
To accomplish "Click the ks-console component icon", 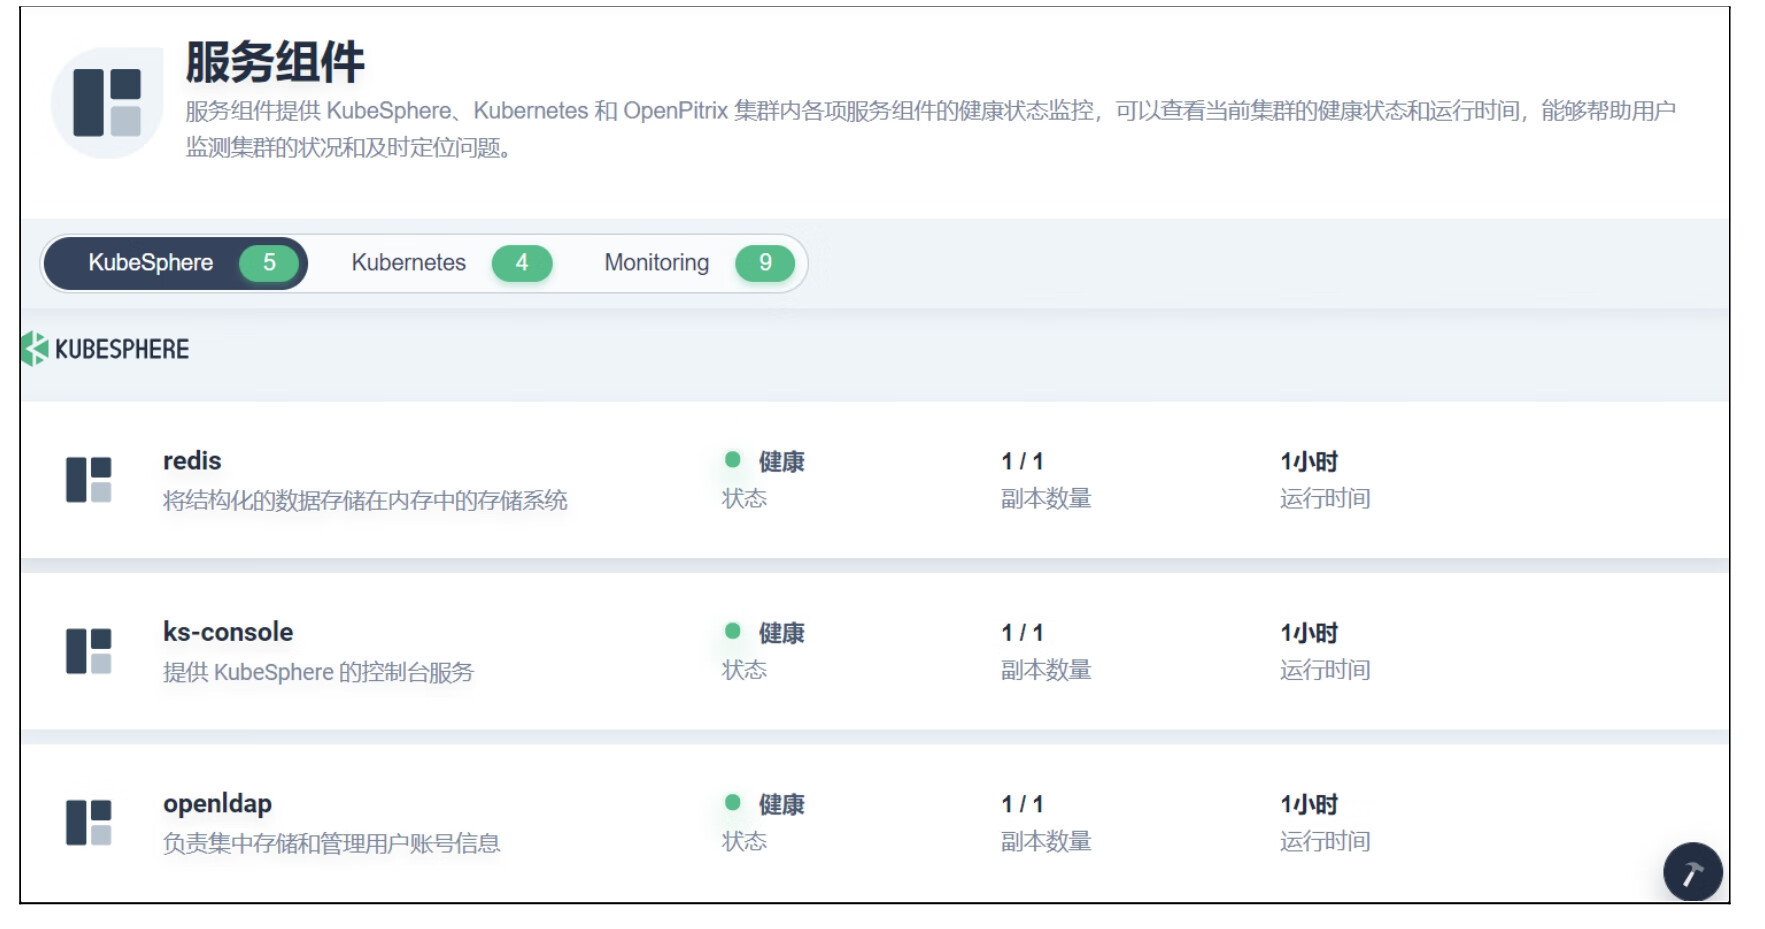I will [x=88, y=651].
